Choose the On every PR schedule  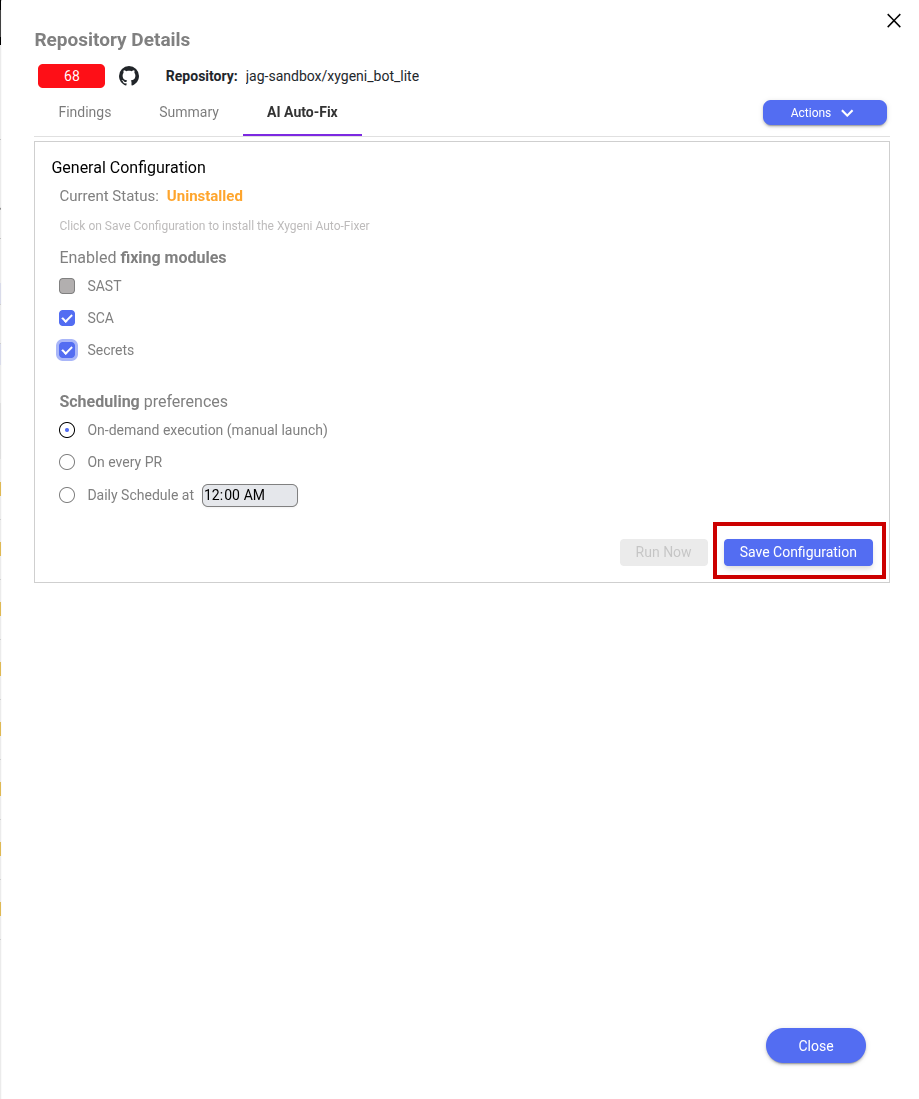(x=68, y=462)
